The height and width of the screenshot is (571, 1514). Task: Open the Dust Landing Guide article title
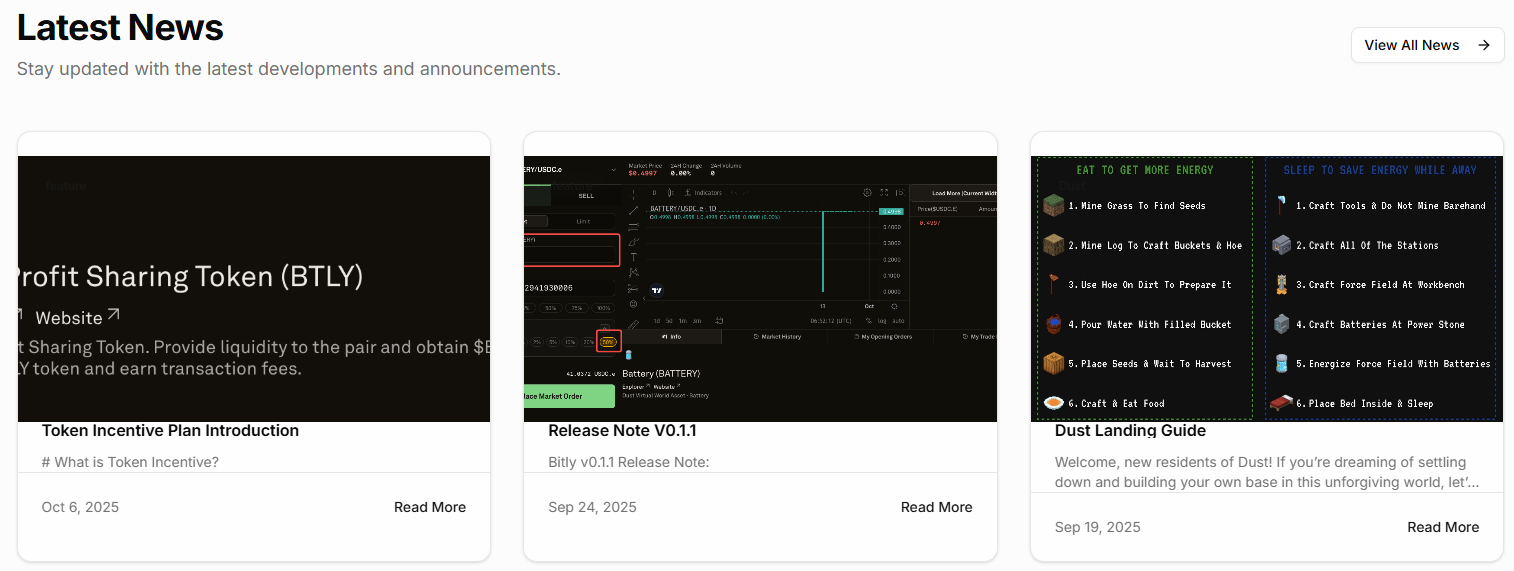[1130, 431]
